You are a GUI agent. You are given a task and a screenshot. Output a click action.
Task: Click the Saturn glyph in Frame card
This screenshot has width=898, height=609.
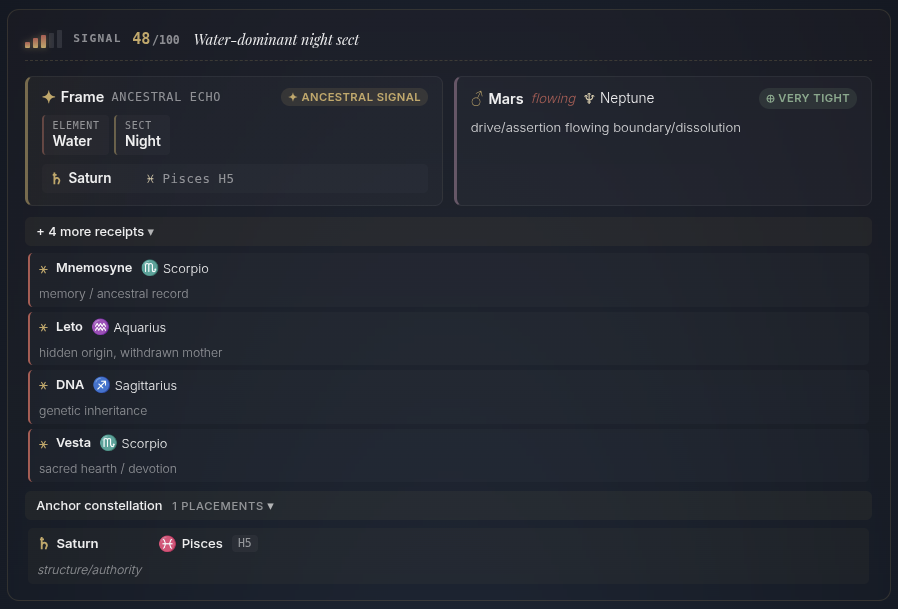(56, 179)
